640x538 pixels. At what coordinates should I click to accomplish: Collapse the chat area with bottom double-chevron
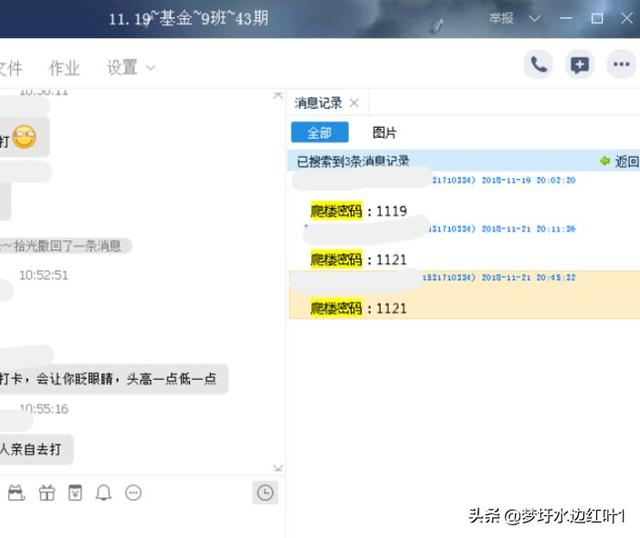[277, 468]
